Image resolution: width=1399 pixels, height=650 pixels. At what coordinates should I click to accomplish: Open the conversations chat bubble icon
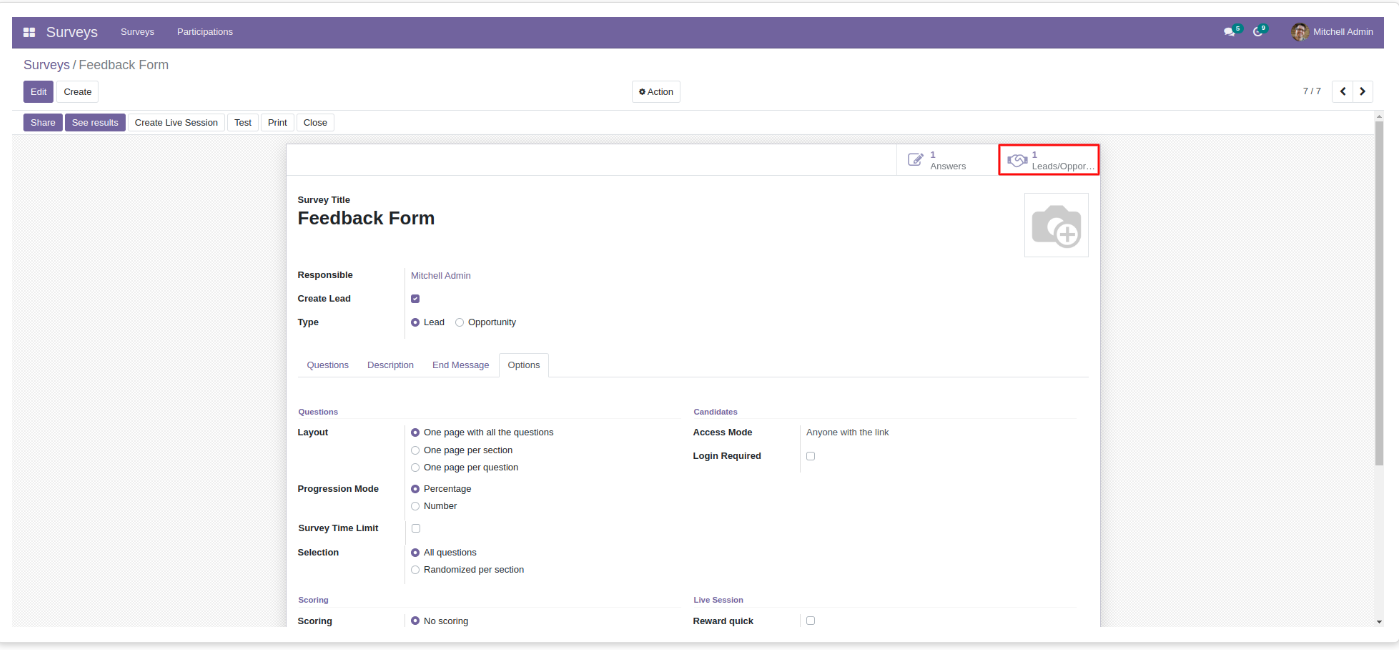(x=1230, y=32)
